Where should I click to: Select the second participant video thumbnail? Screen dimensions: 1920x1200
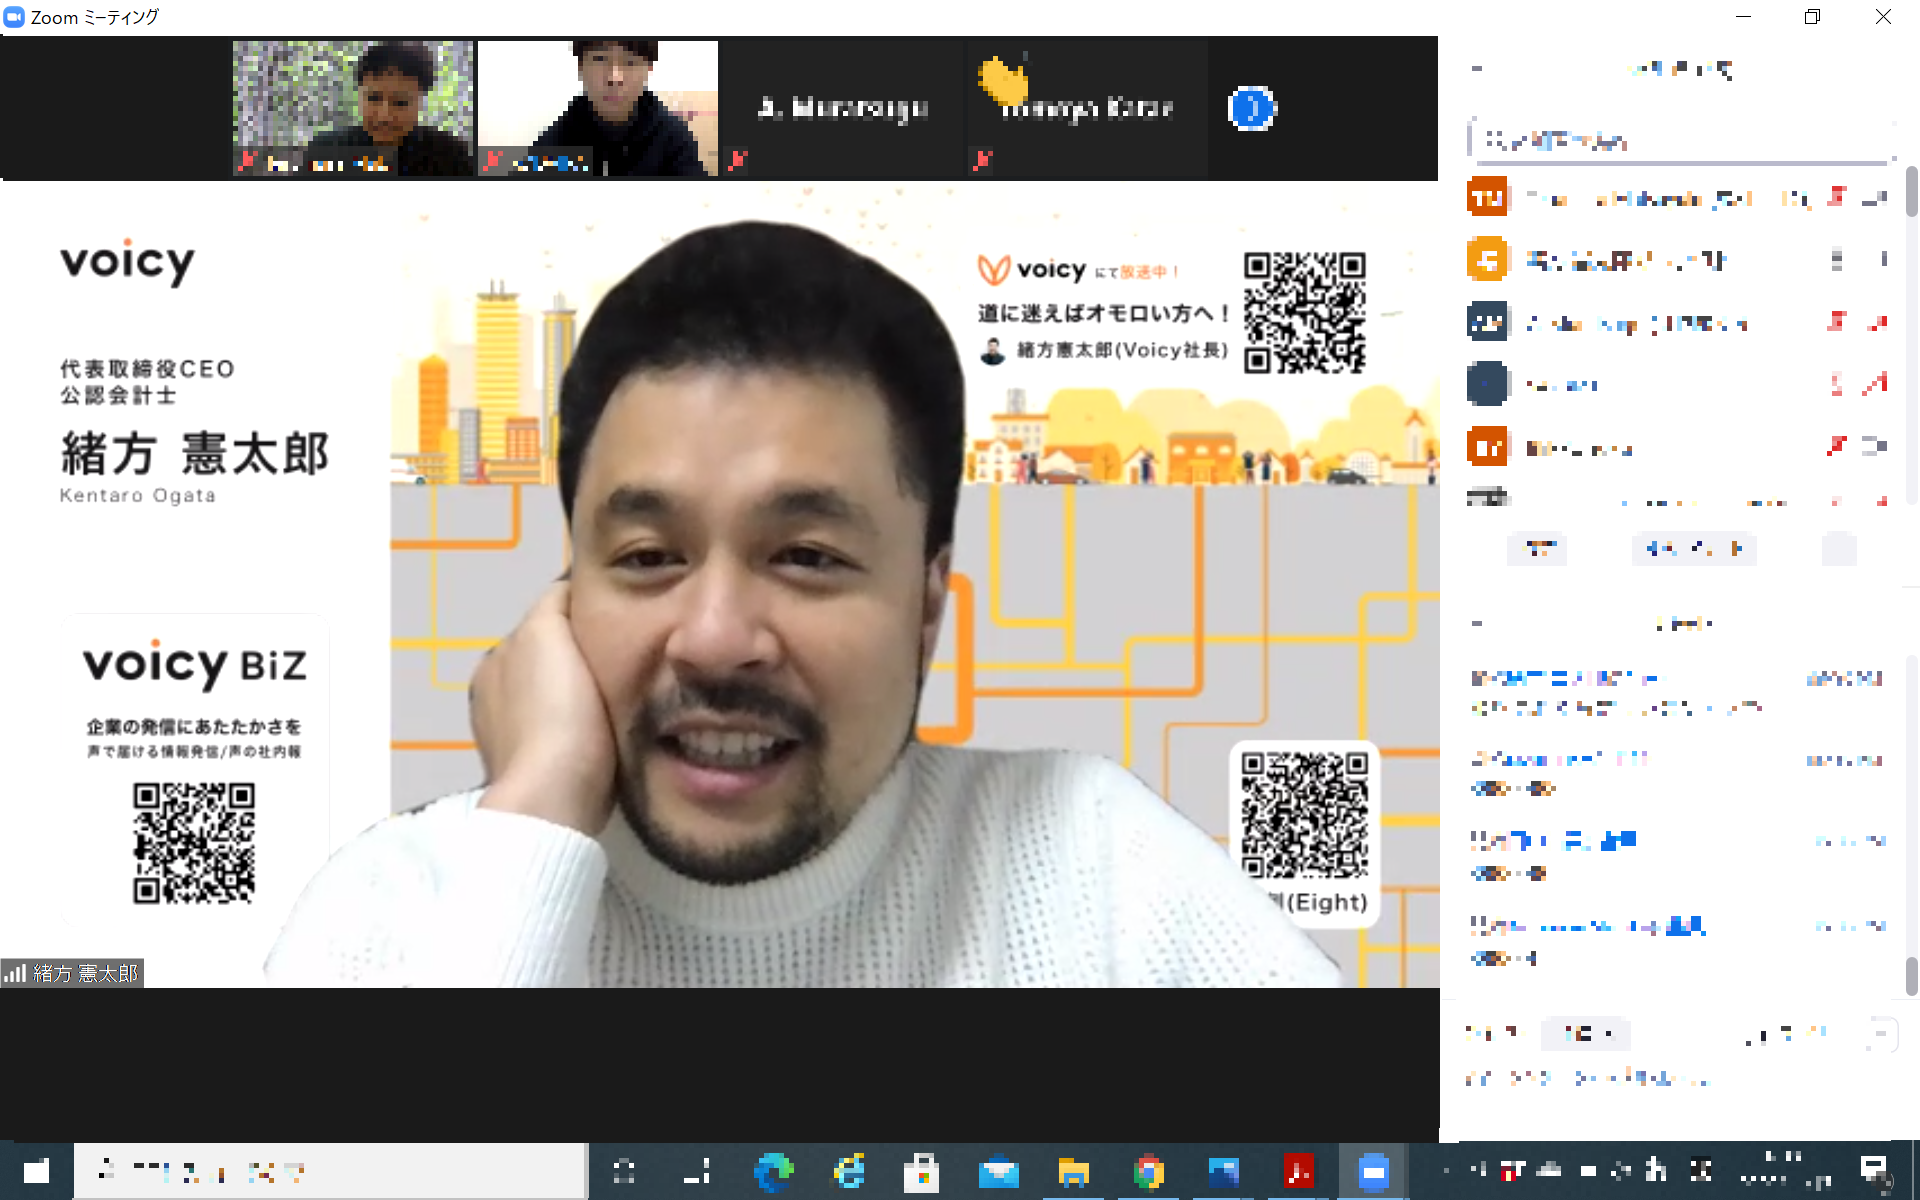point(597,108)
